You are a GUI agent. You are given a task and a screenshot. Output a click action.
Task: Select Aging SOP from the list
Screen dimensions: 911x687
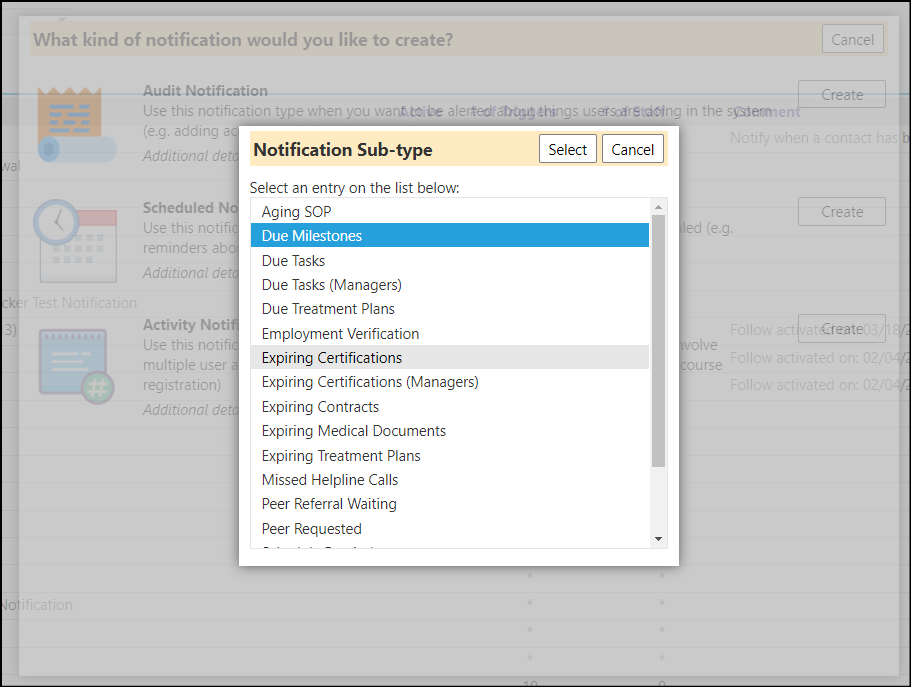point(450,212)
